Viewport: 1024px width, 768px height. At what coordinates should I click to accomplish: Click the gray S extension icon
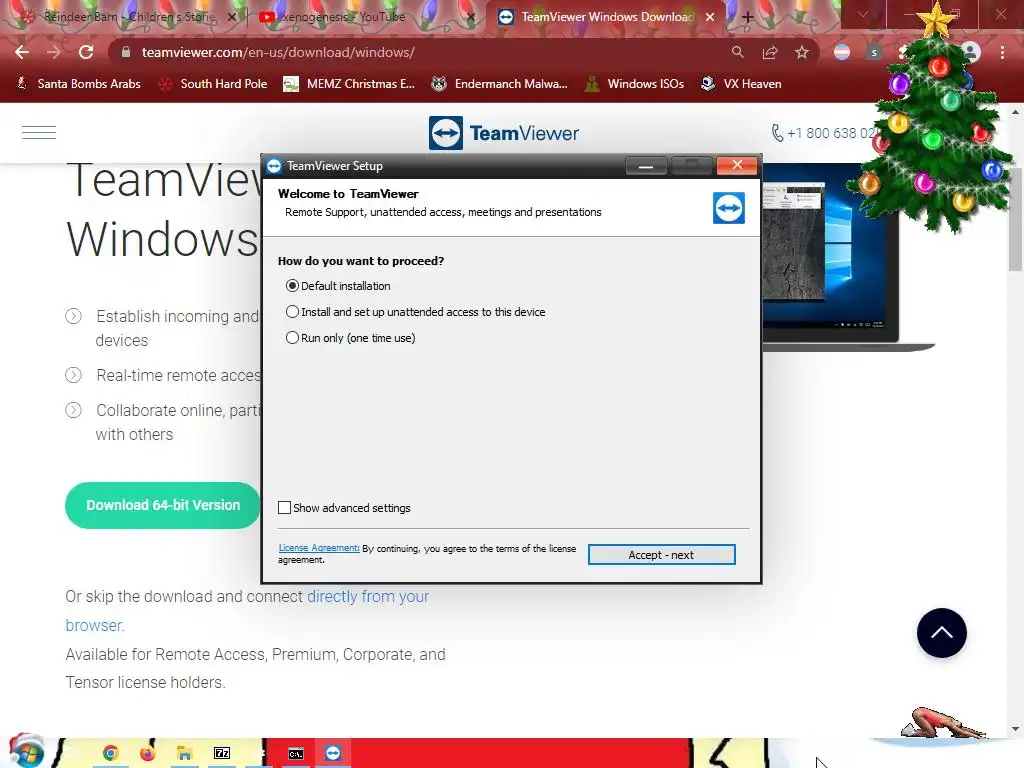click(x=874, y=52)
